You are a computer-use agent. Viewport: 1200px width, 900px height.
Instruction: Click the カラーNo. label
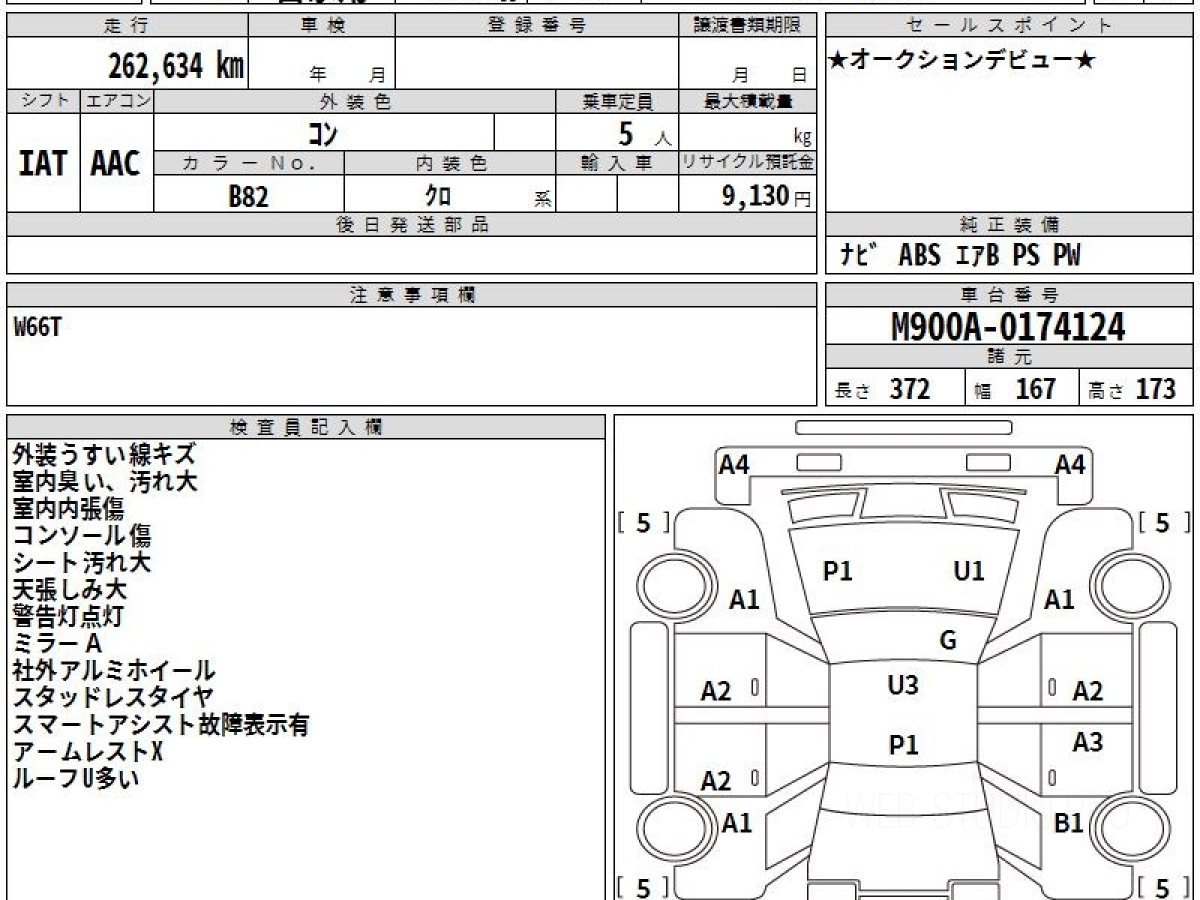[x=249, y=164]
